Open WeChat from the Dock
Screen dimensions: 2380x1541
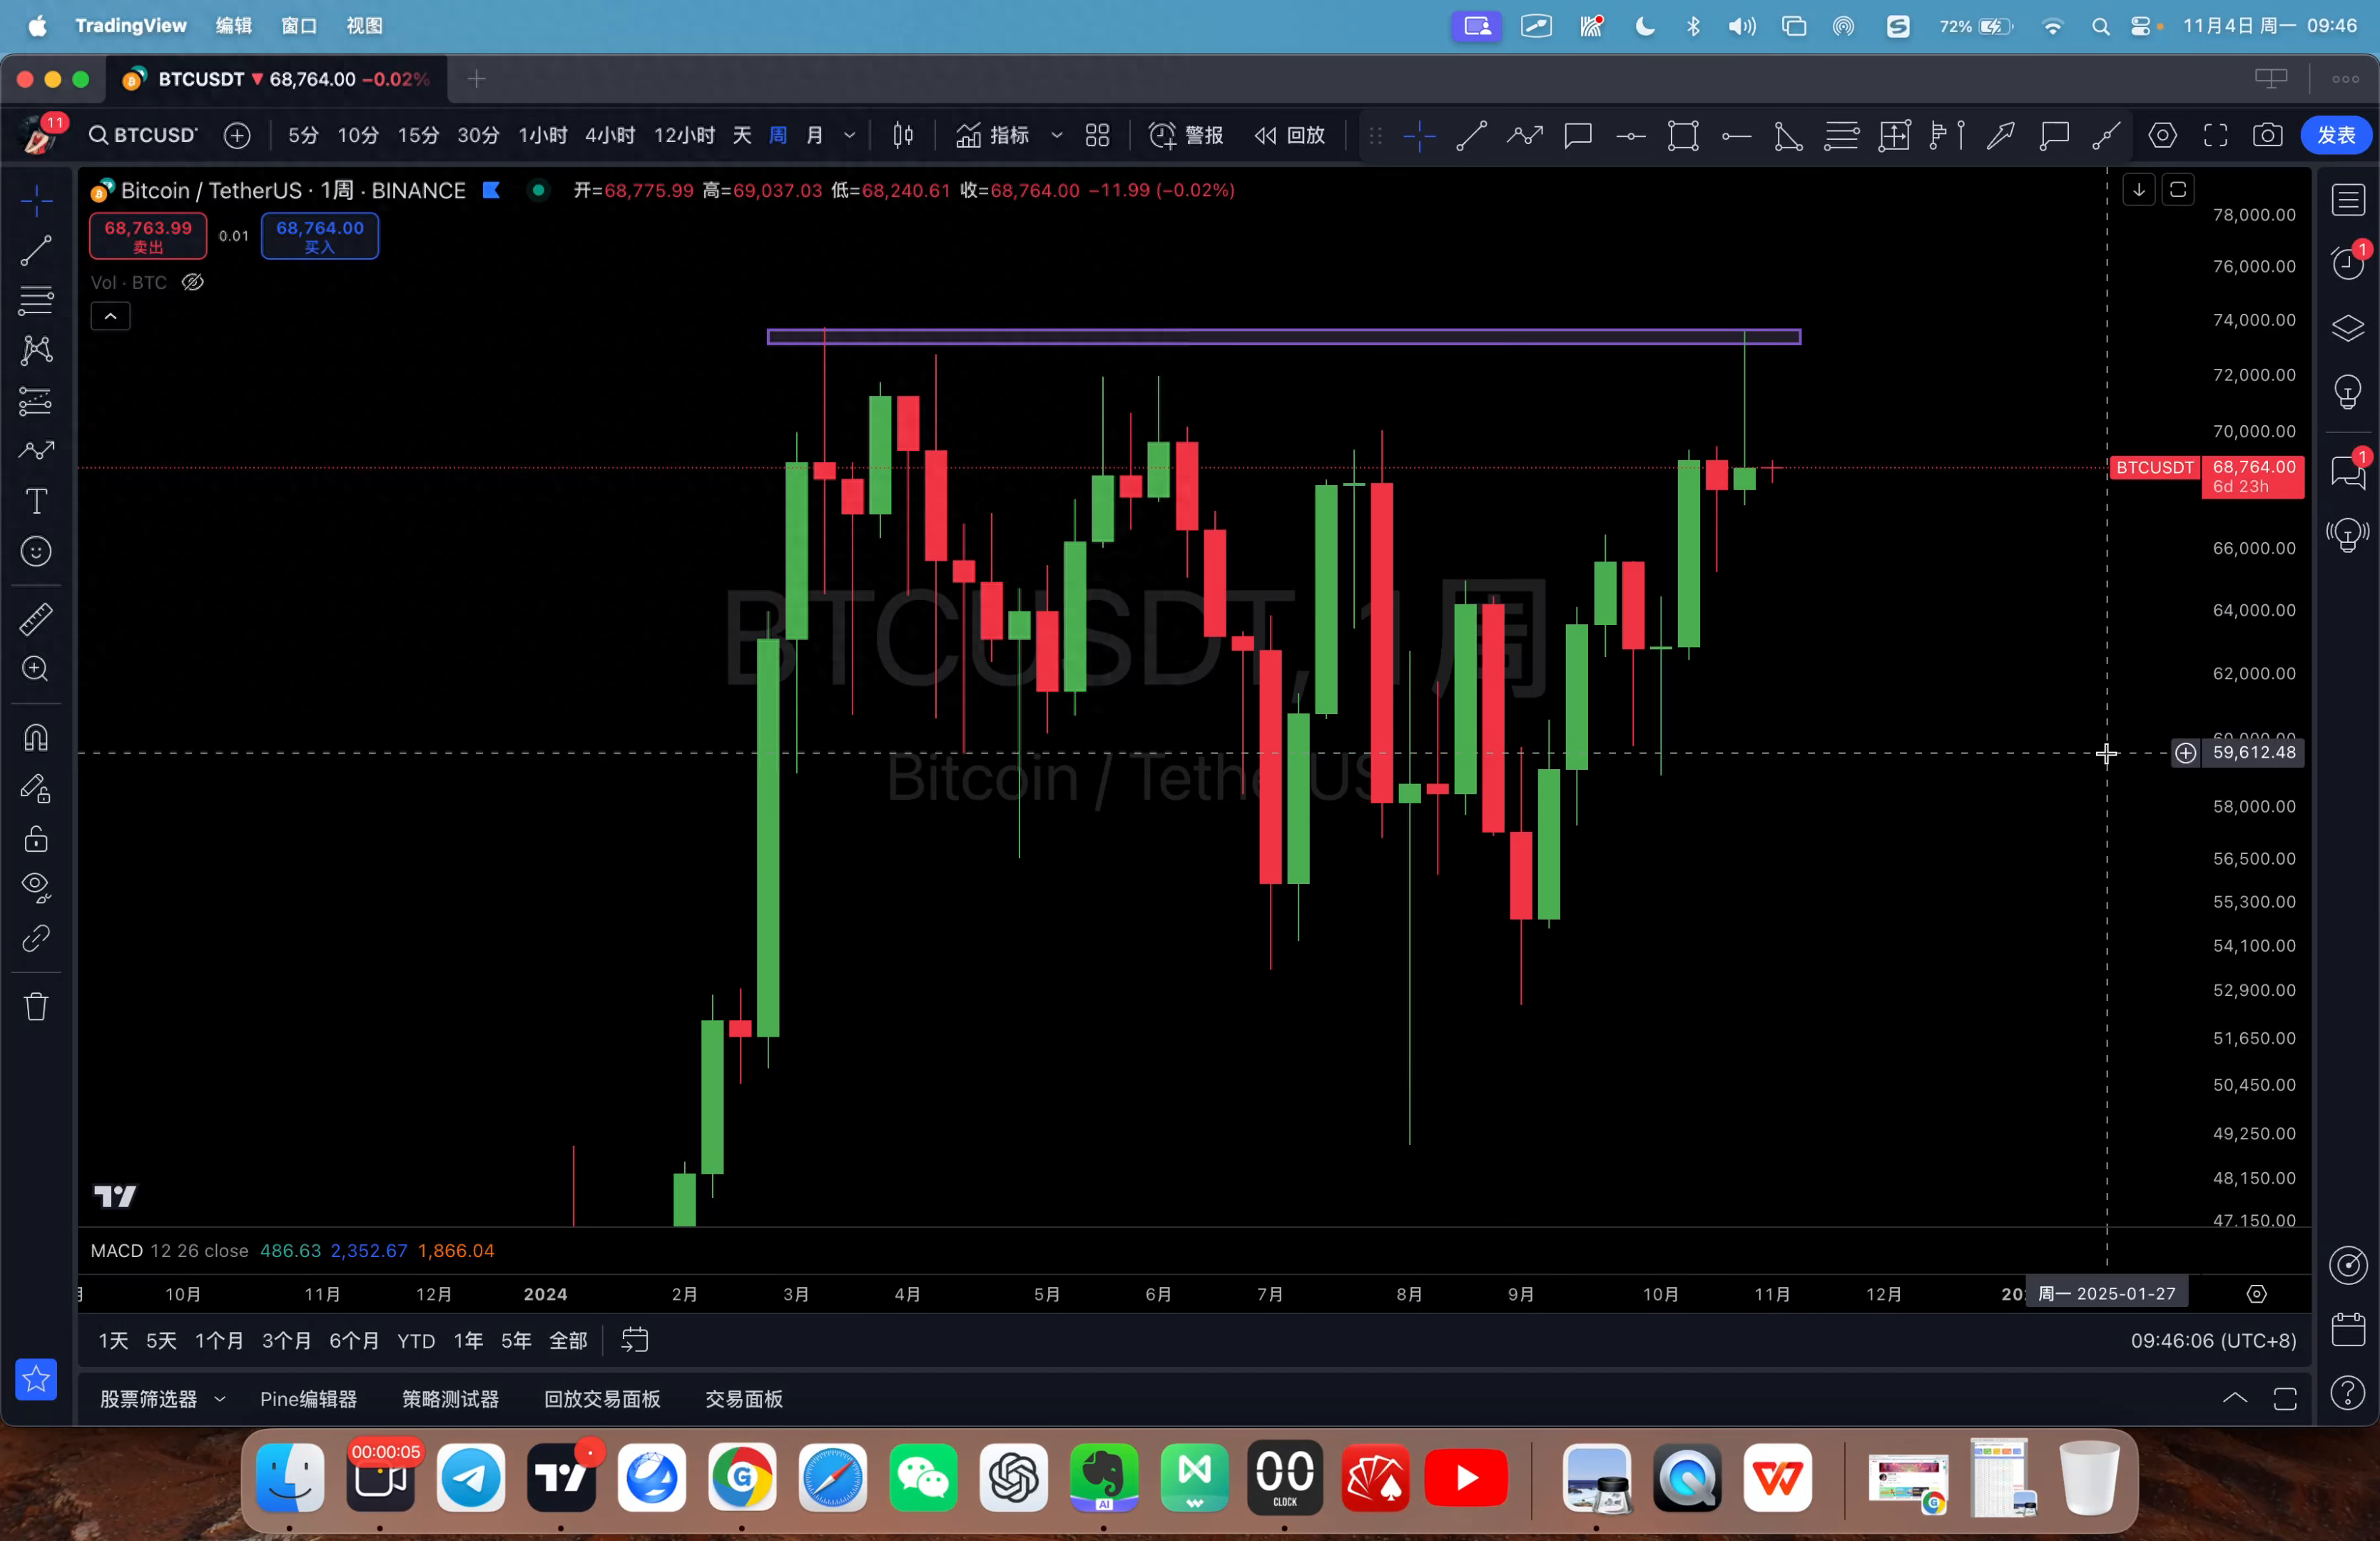(x=923, y=1477)
